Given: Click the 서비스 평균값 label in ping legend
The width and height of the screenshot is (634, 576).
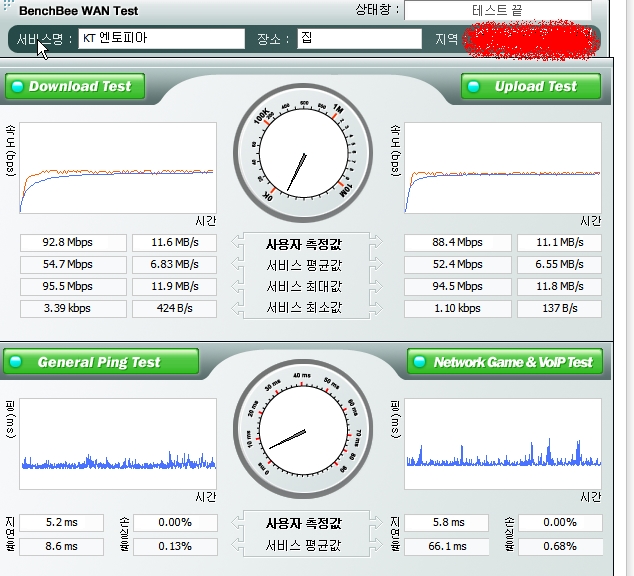Looking at the screenshot, I should tap(304, 546).
